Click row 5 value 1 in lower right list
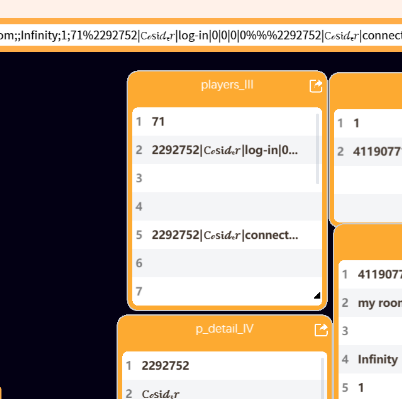This screenshot has width=402, height=399. (x=370, y=387)
